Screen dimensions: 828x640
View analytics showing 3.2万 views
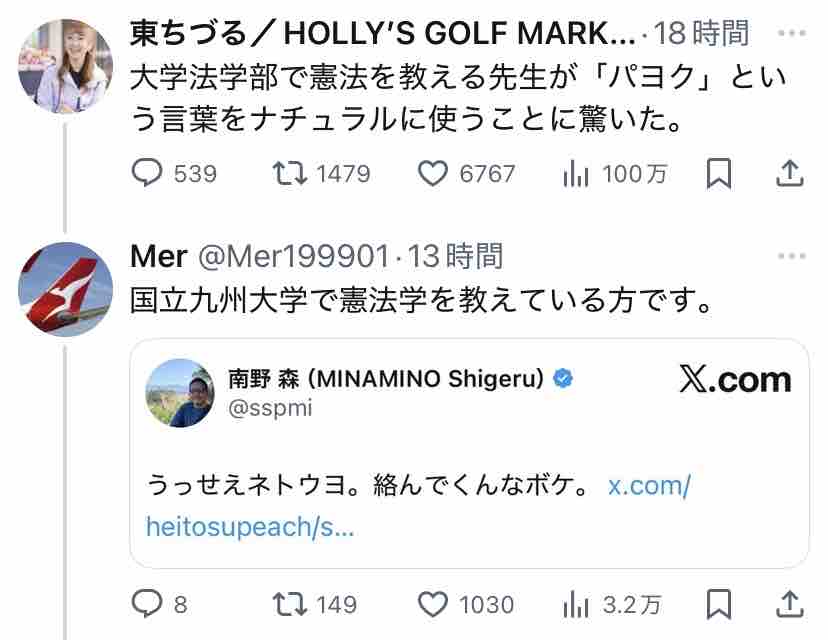pos(576,604)
